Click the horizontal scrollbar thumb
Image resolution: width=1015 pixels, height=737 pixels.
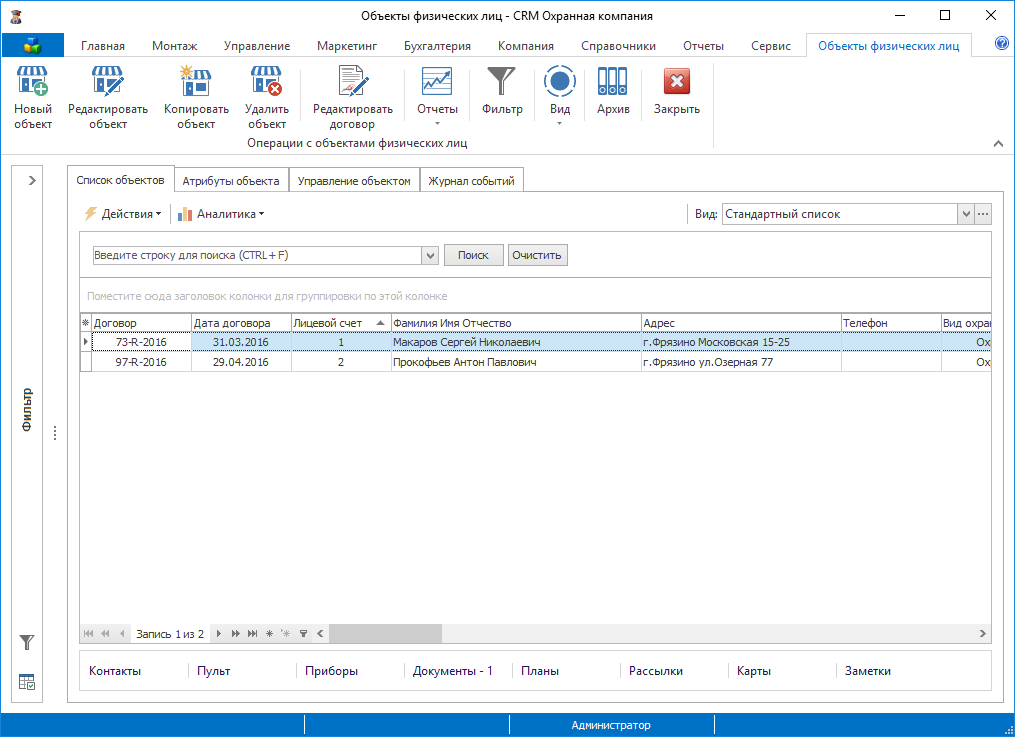pyautogui.click(x=385, y=633)
